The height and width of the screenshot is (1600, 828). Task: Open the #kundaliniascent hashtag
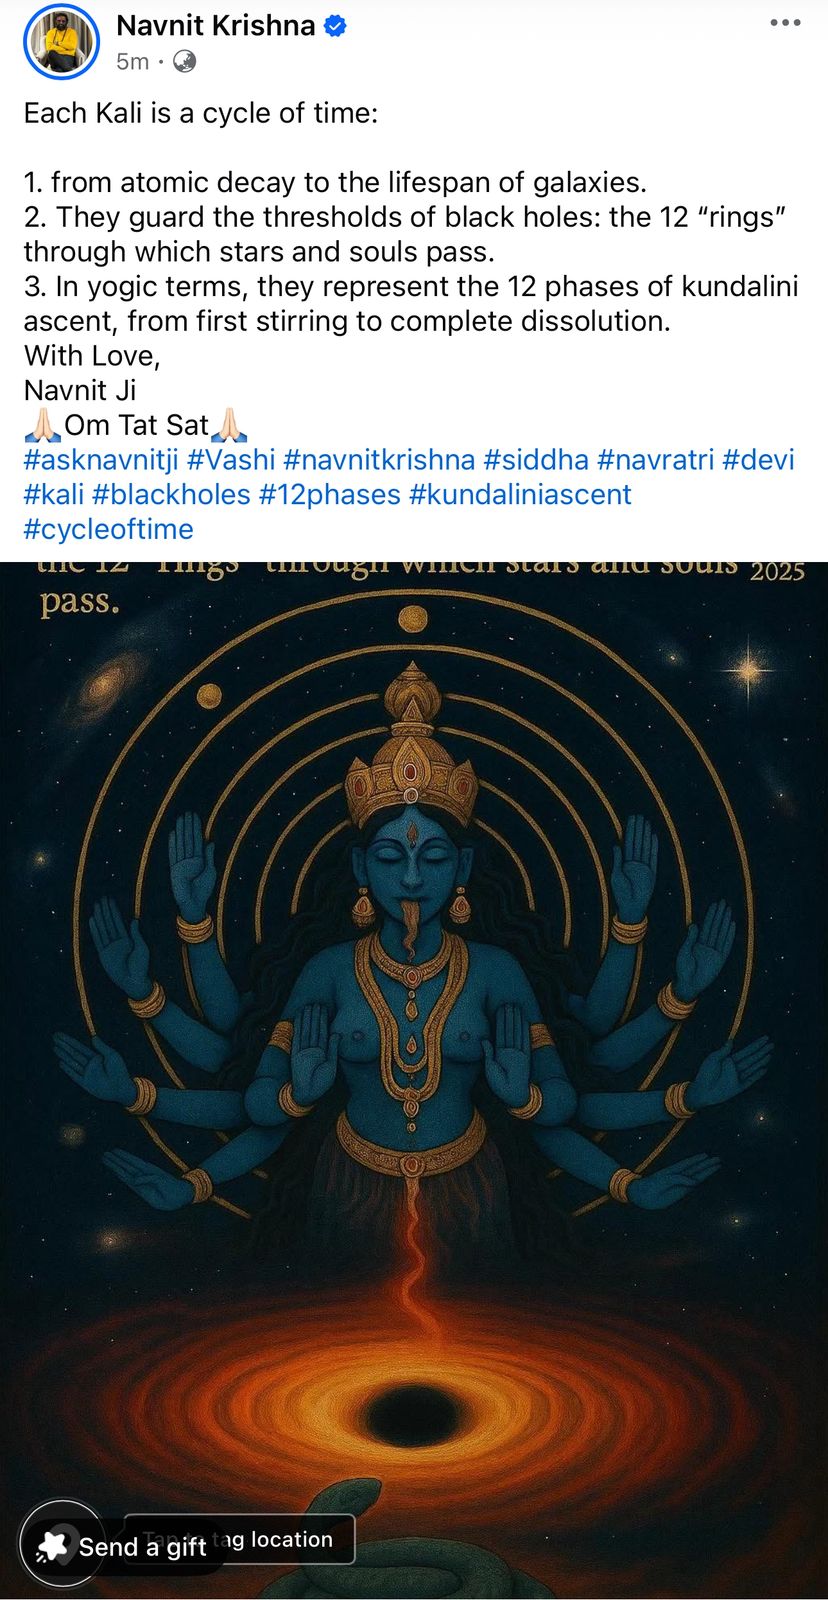point(520,495)
